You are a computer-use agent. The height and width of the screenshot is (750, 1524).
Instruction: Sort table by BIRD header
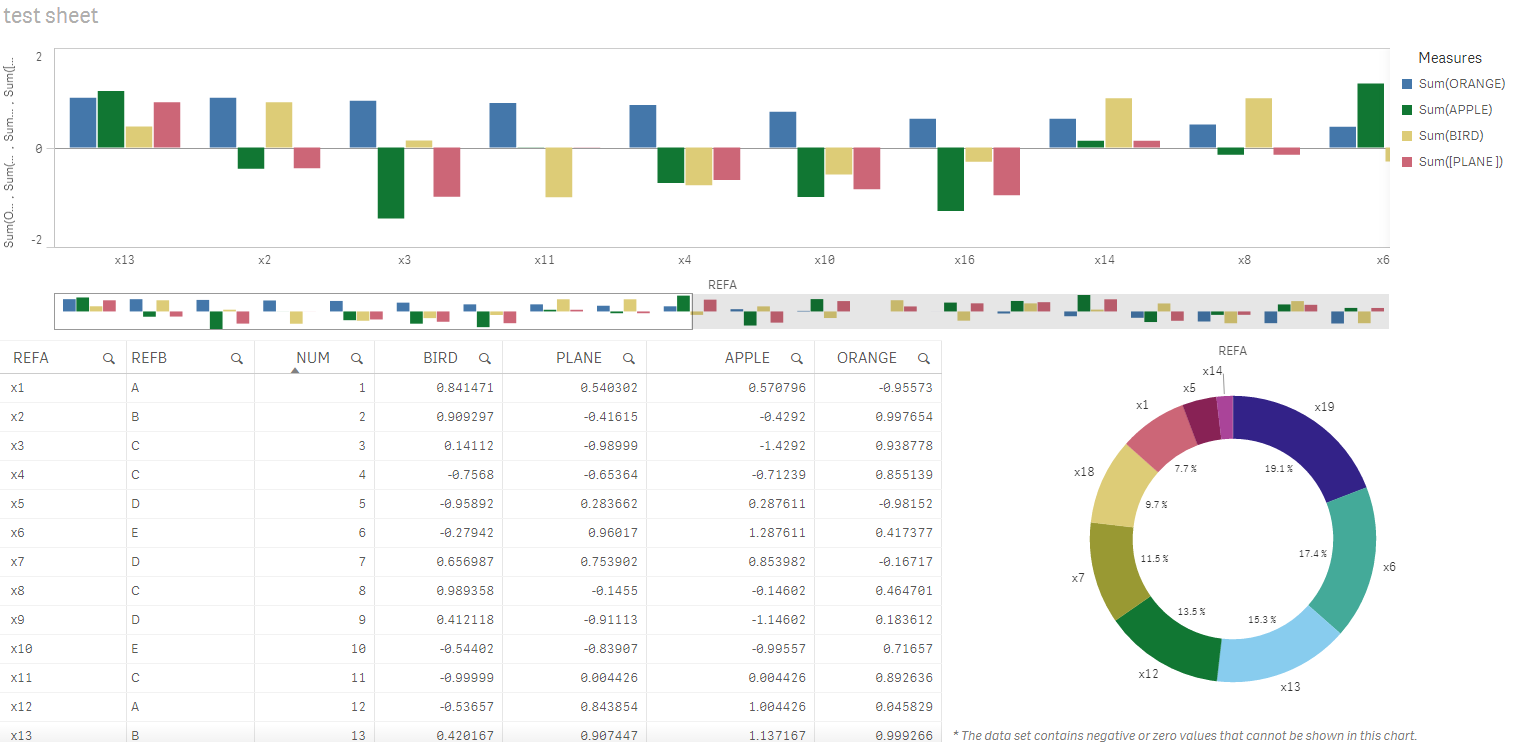[x=440, y=358]
